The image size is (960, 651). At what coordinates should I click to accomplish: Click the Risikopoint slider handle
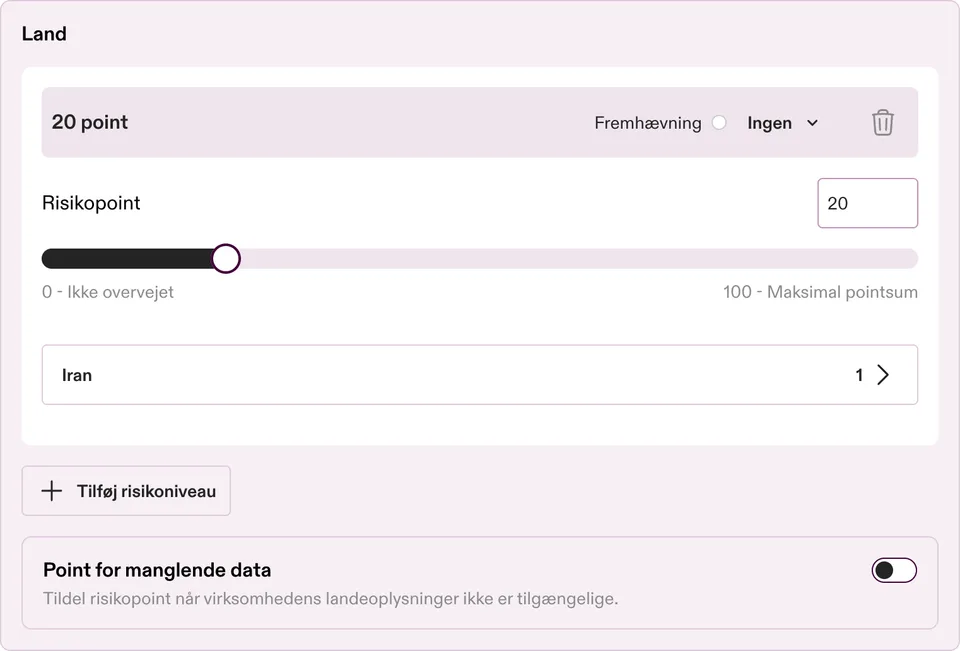coord(226,258)
